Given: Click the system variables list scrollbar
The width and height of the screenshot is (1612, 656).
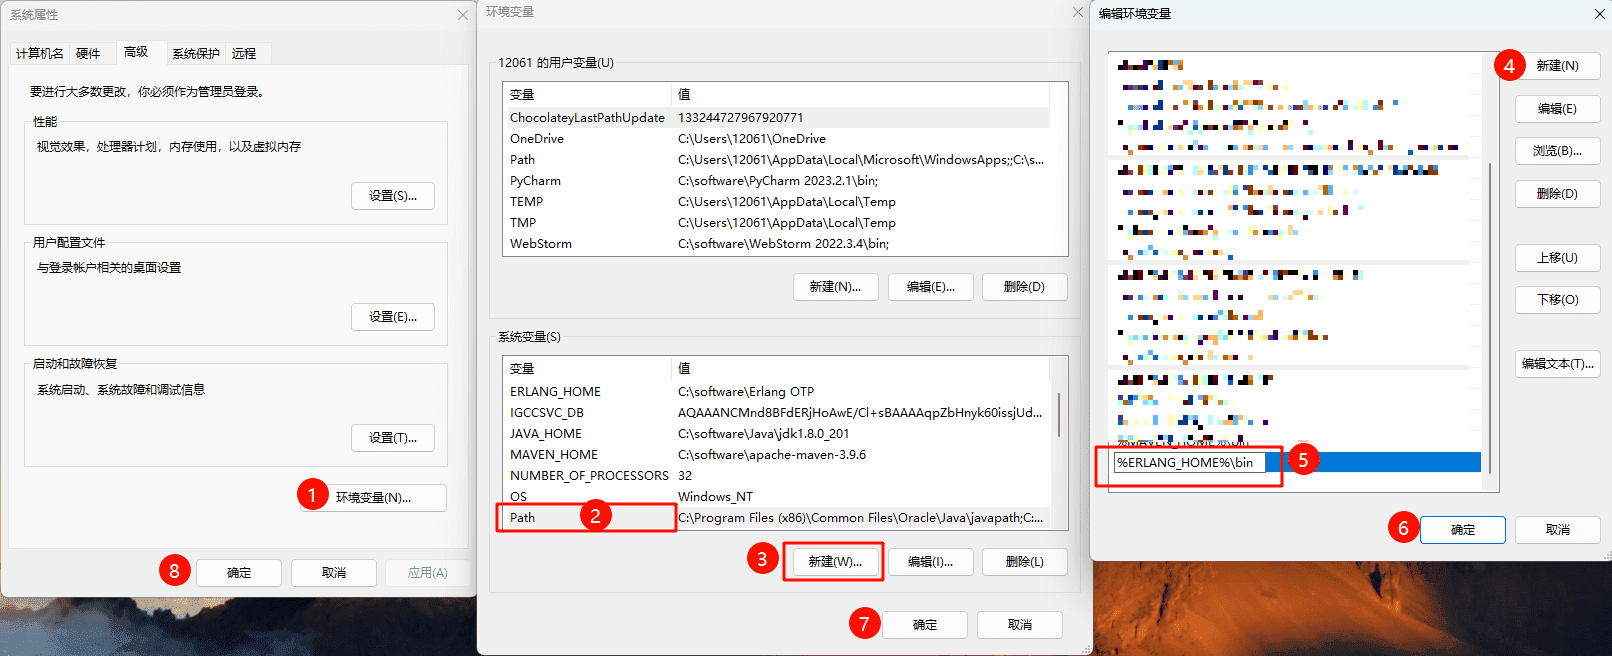Looking at the screenshot, I should (x=1059, y=415).
